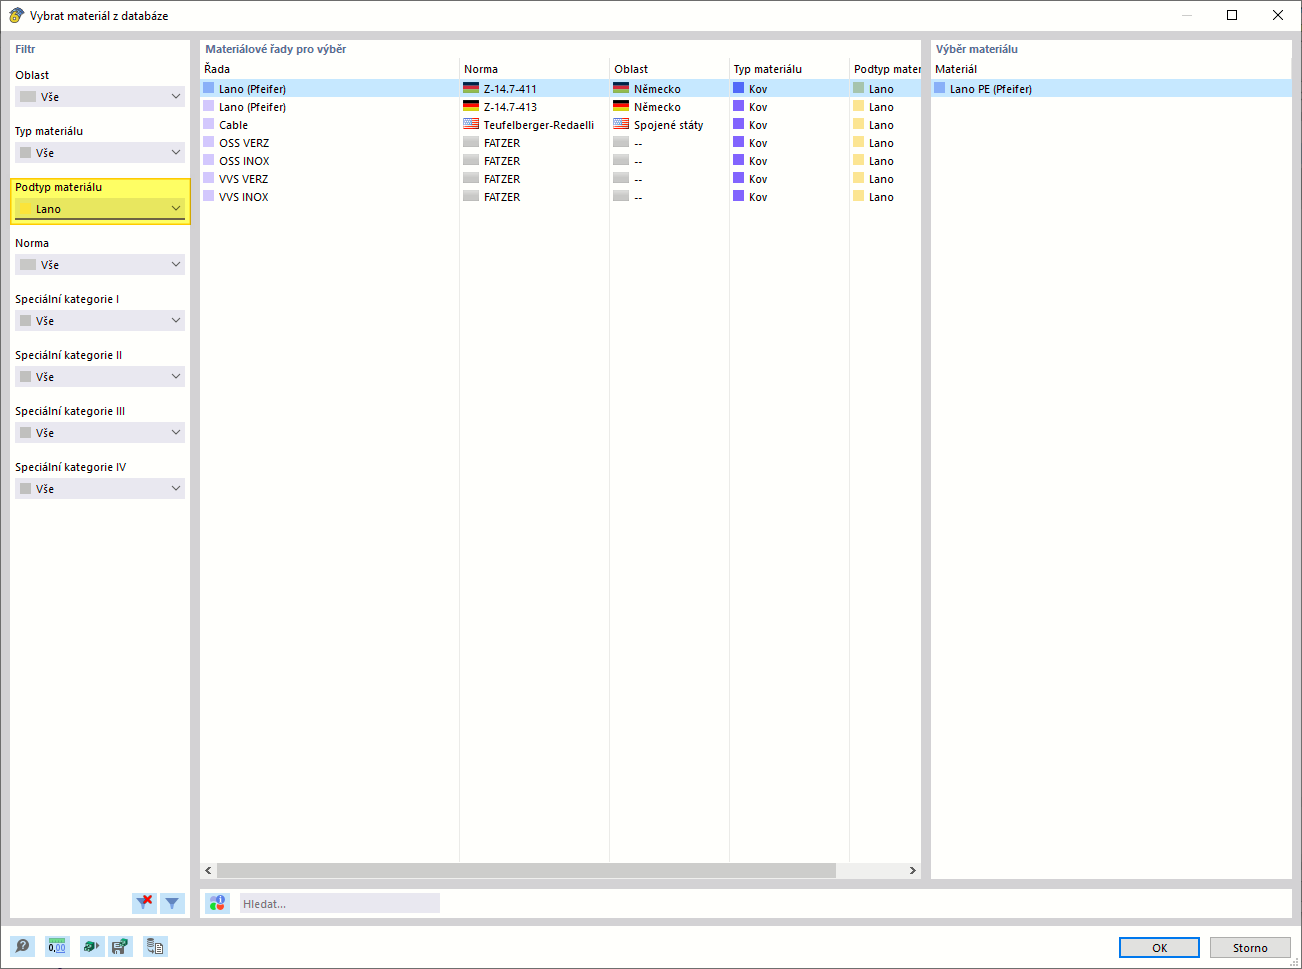Select Lano (Pfeifer) row with Z-14.7-411
The width and height of the screenshot is (1302, 969).
560,88
